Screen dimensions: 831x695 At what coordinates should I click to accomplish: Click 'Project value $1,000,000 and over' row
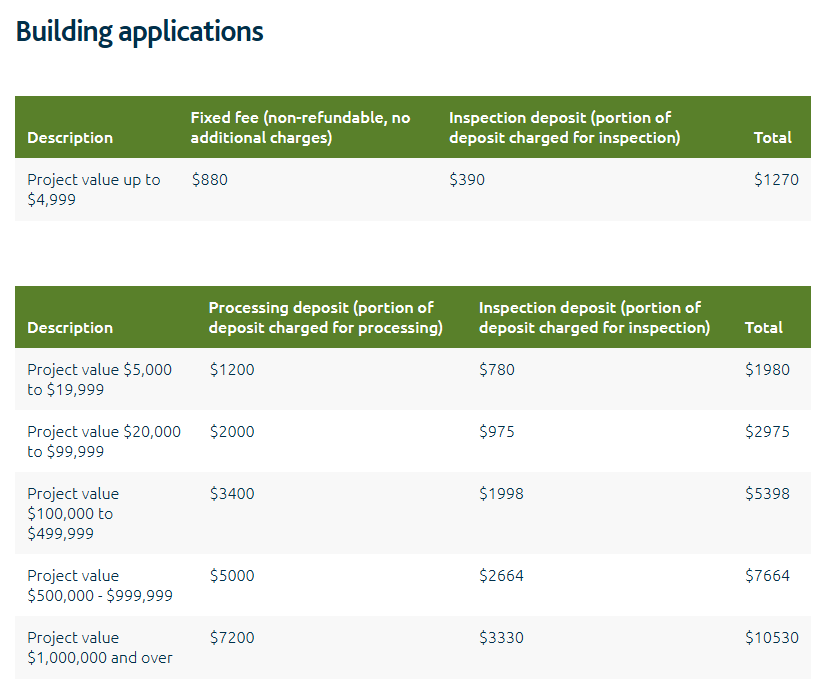pyautogui.click(x=100, y=648)
